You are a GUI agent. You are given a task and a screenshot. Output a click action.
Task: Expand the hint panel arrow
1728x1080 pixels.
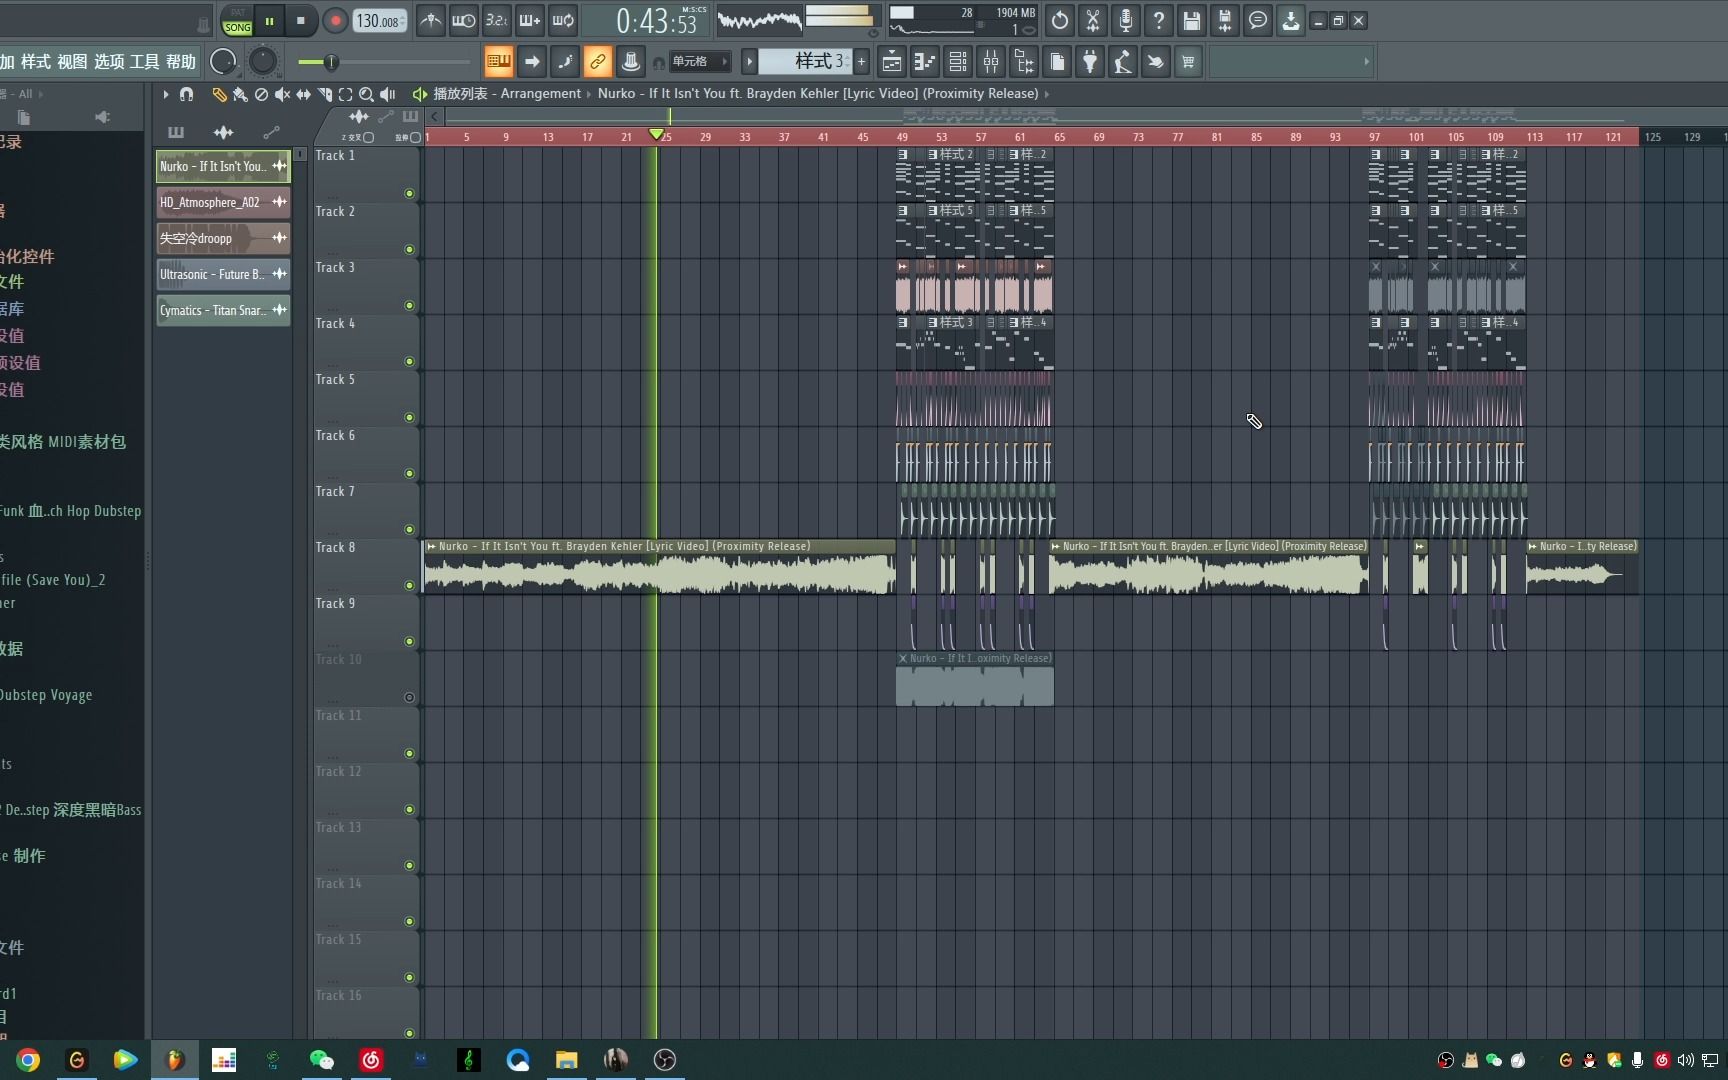(1366, 62)
